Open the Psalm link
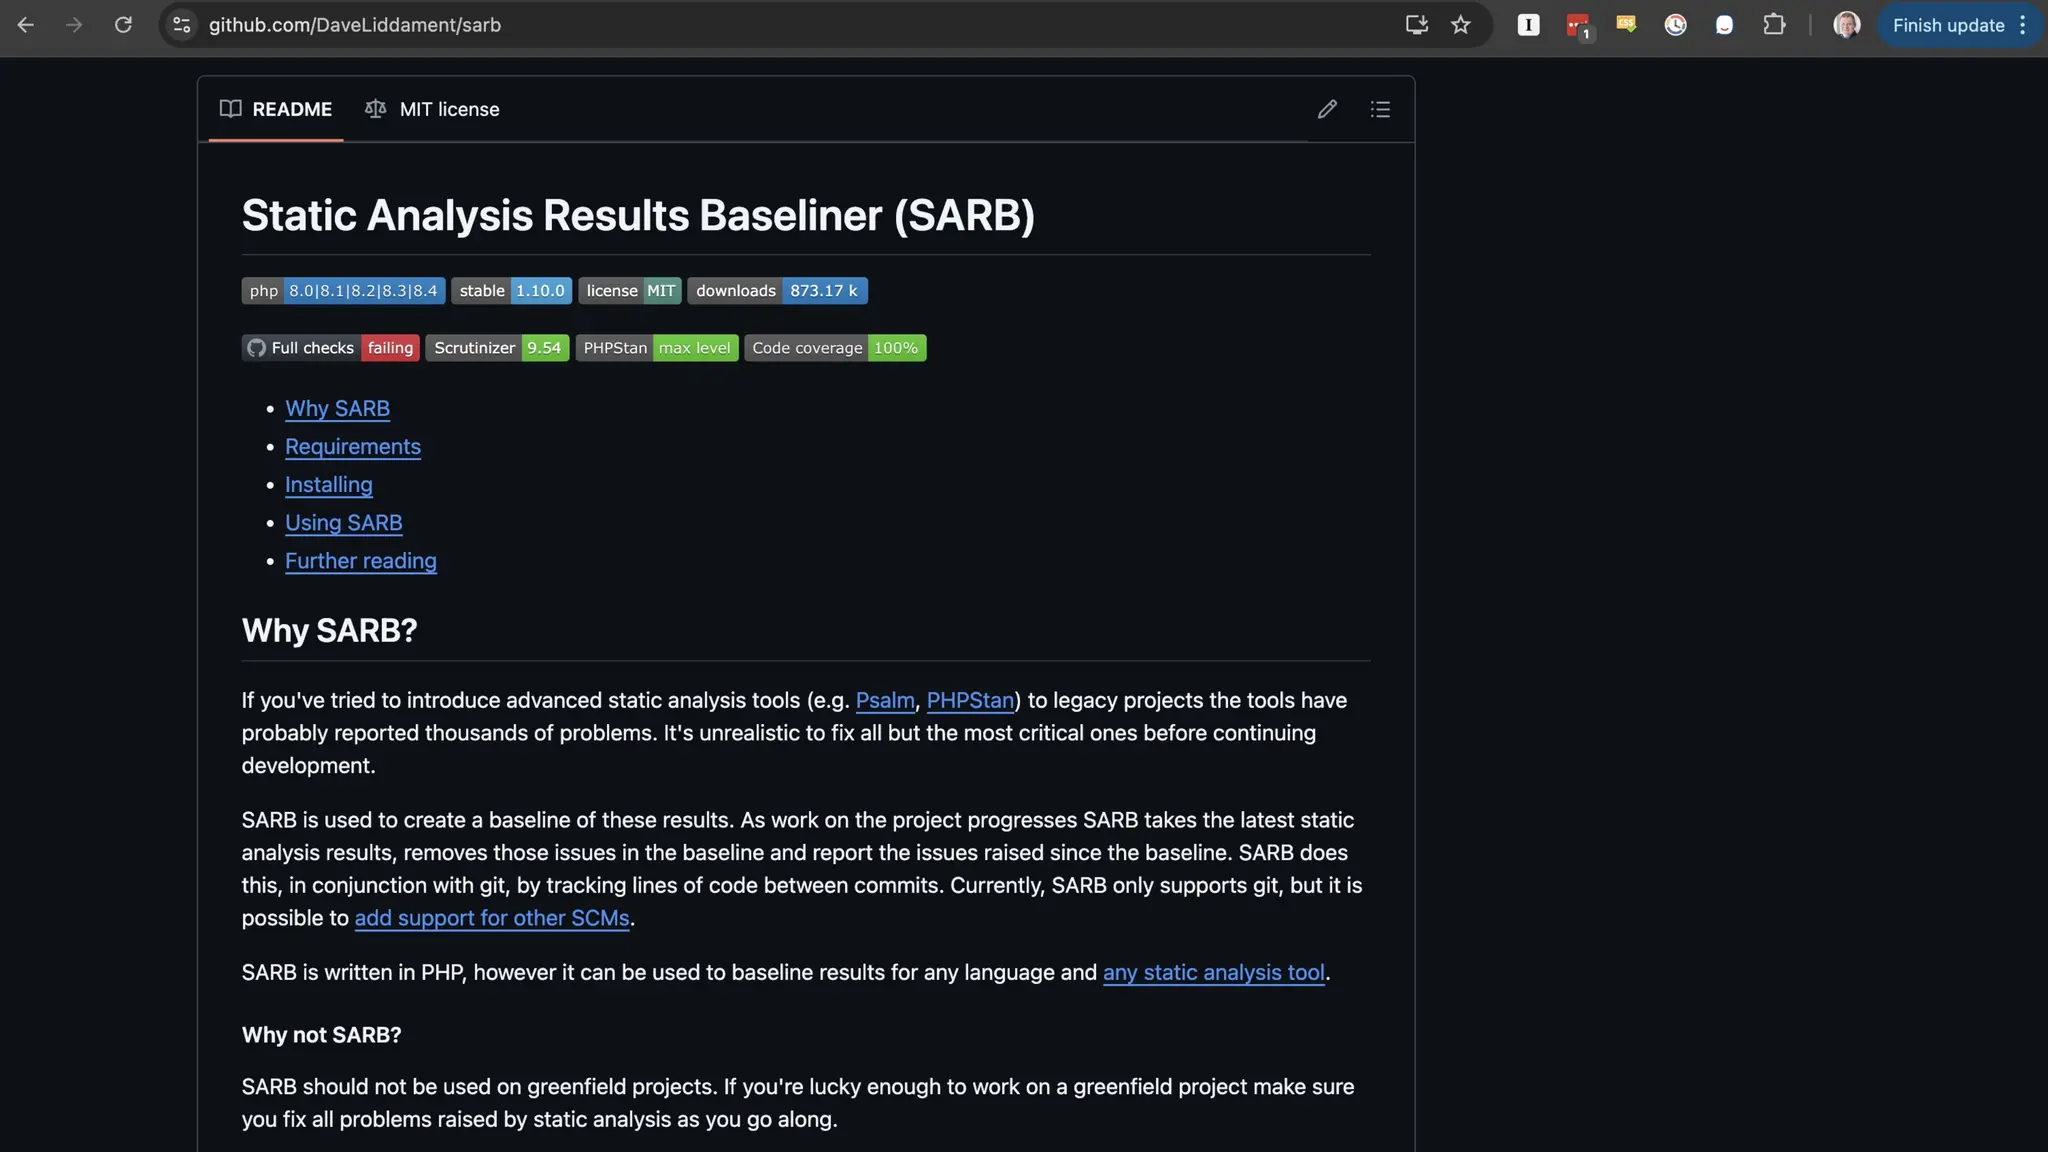 coord(885,700)
